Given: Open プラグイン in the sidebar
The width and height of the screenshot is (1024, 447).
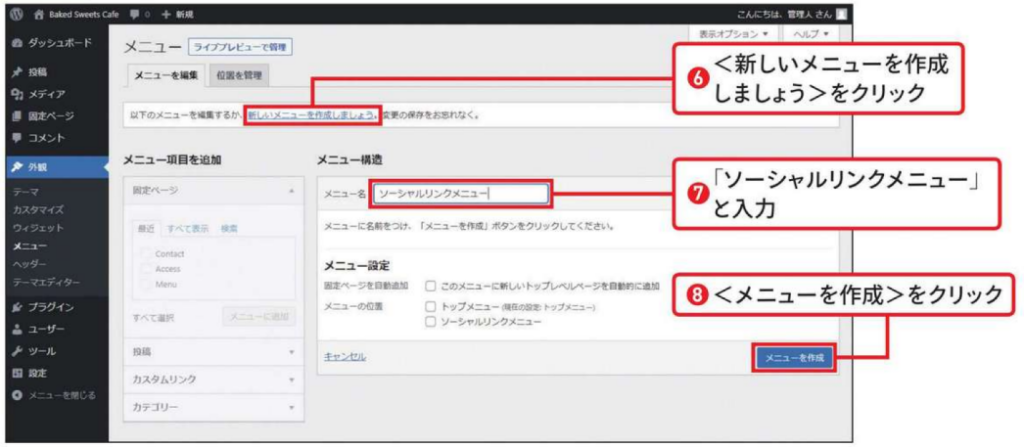Looking at the screenshot, I should 50,307.
